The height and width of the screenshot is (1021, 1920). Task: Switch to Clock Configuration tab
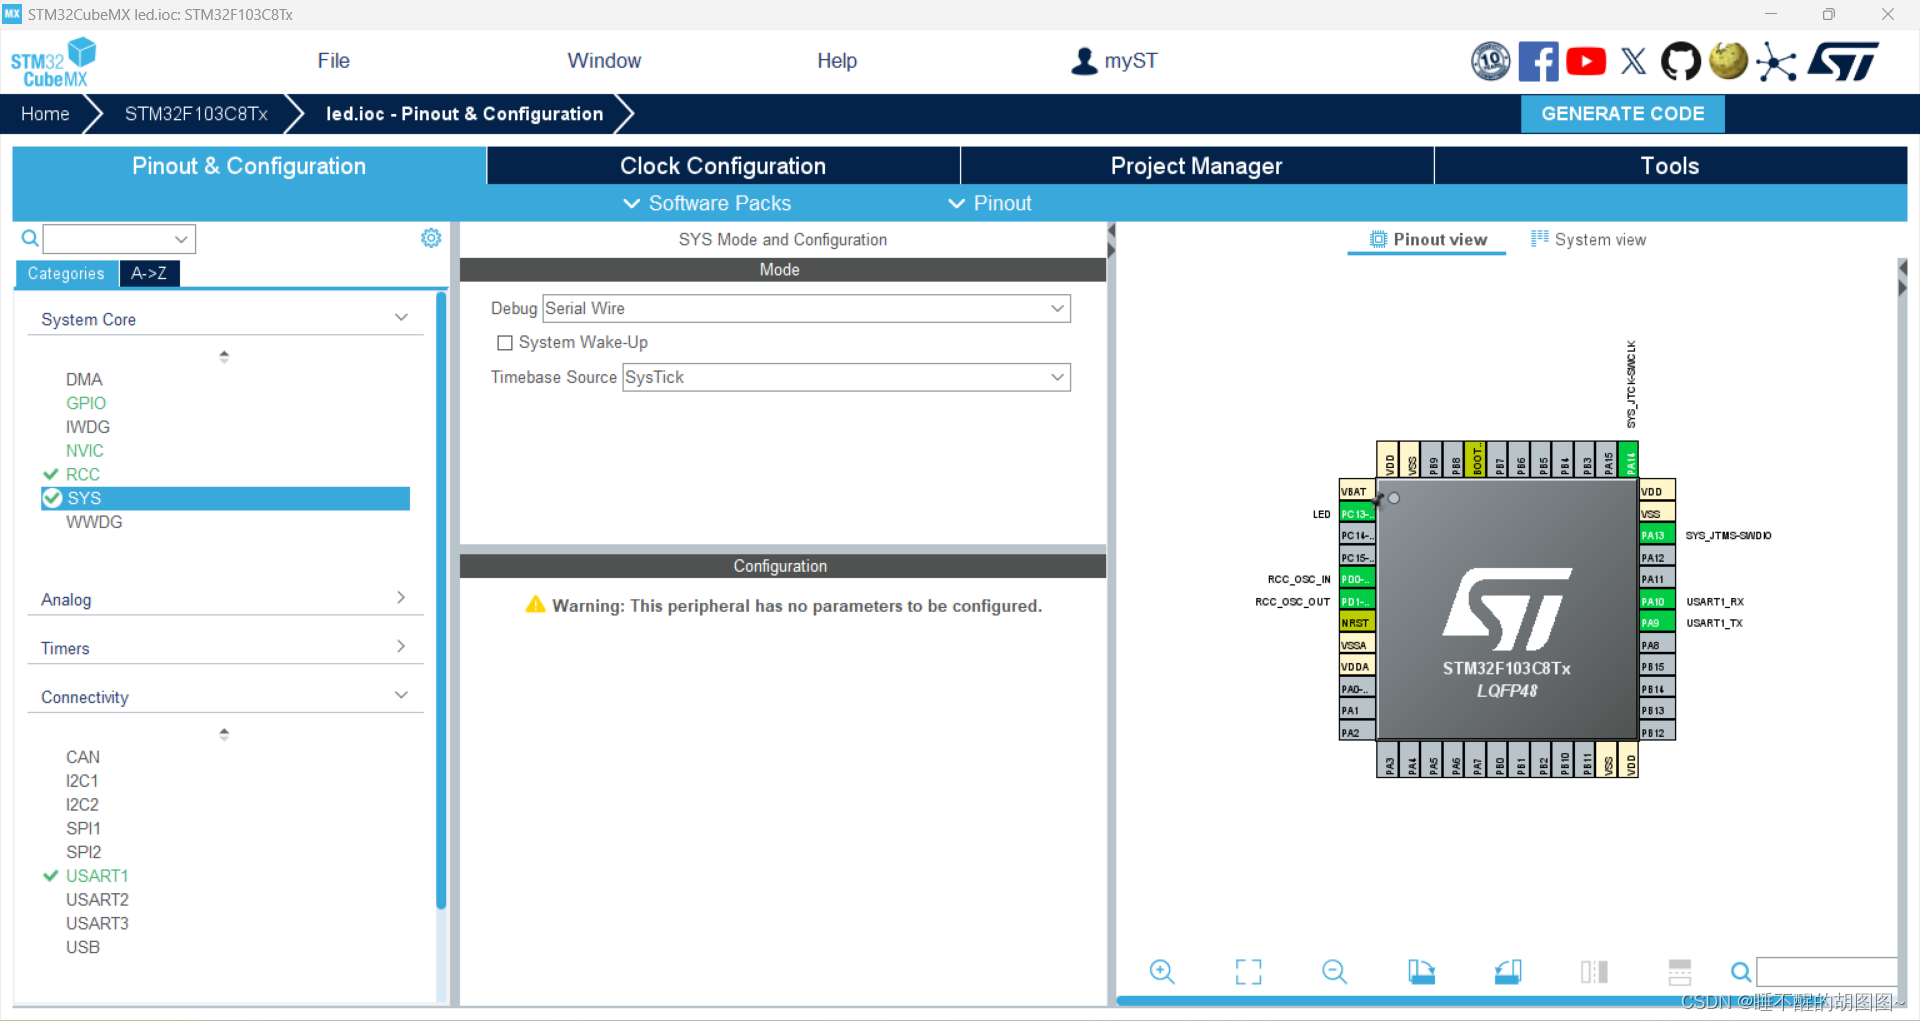(723, 166)
